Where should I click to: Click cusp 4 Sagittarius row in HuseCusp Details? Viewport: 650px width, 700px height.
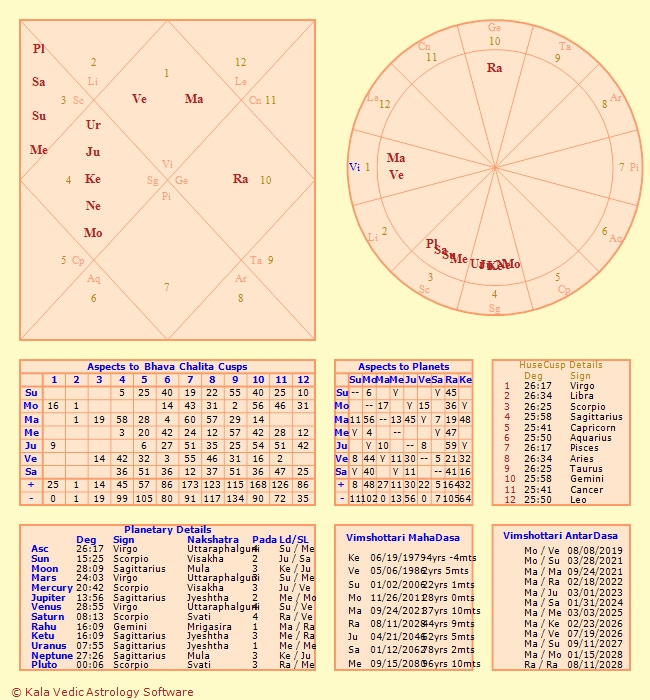(x=563, y=417)
